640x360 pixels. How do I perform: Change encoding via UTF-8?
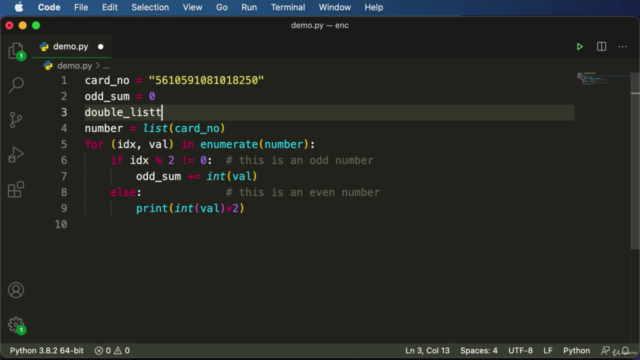(520, 351)
